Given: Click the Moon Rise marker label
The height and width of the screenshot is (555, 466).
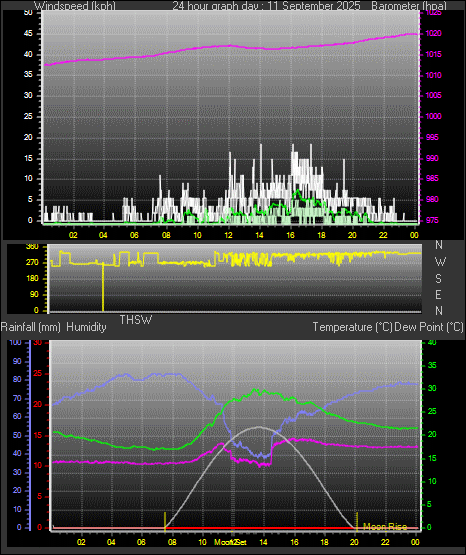Looking at the screenshot, I should [385, 527].
